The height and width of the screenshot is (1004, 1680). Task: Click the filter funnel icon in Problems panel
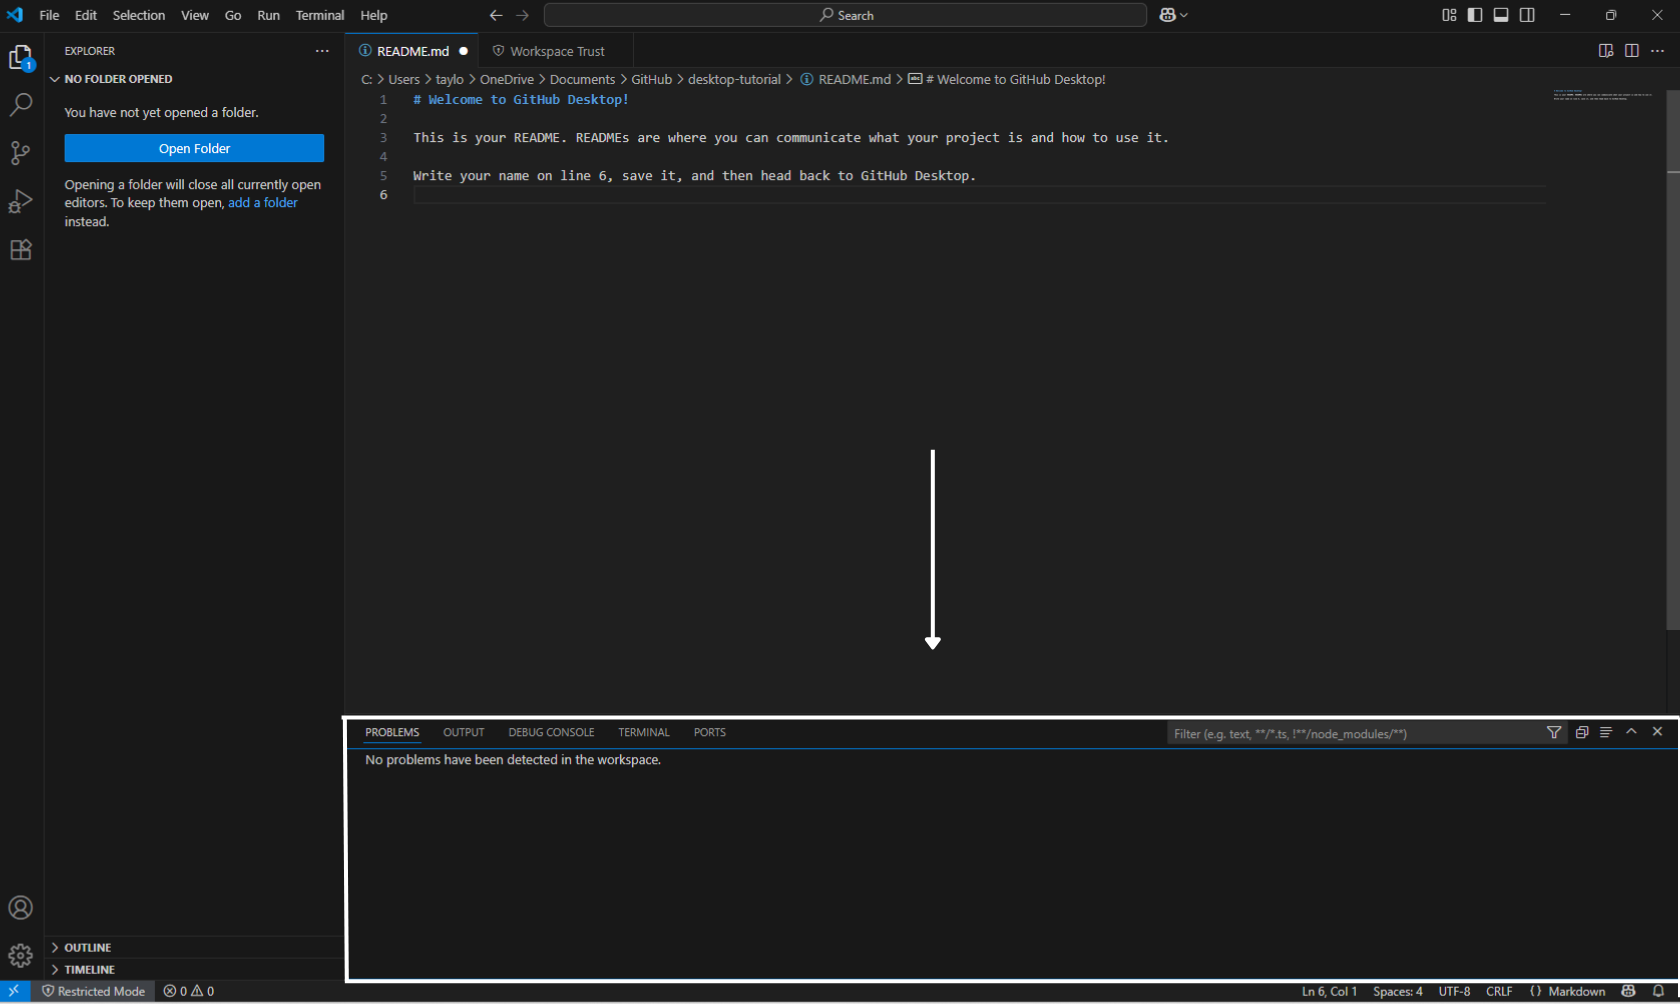1554,733
